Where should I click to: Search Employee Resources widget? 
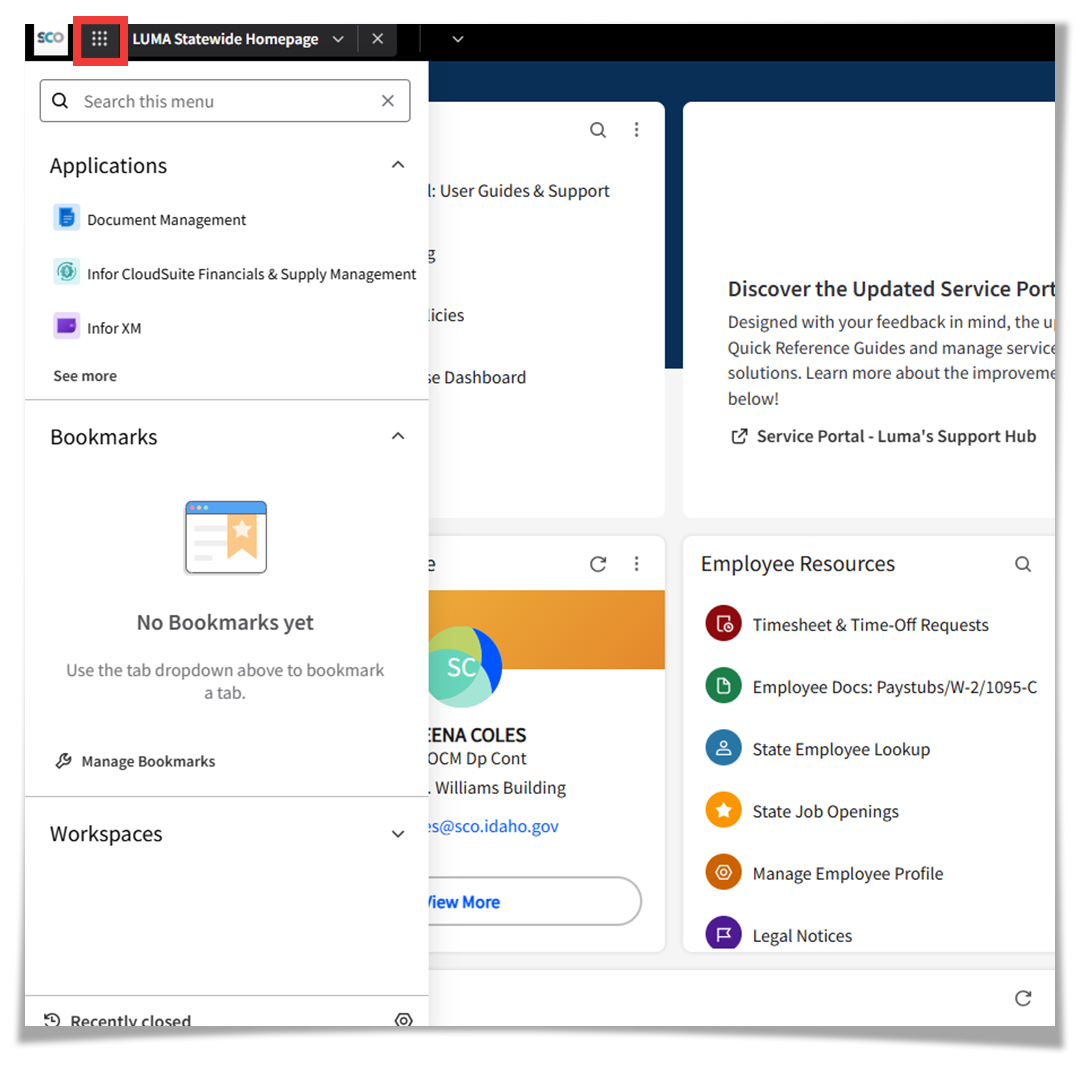(1024, 565)
